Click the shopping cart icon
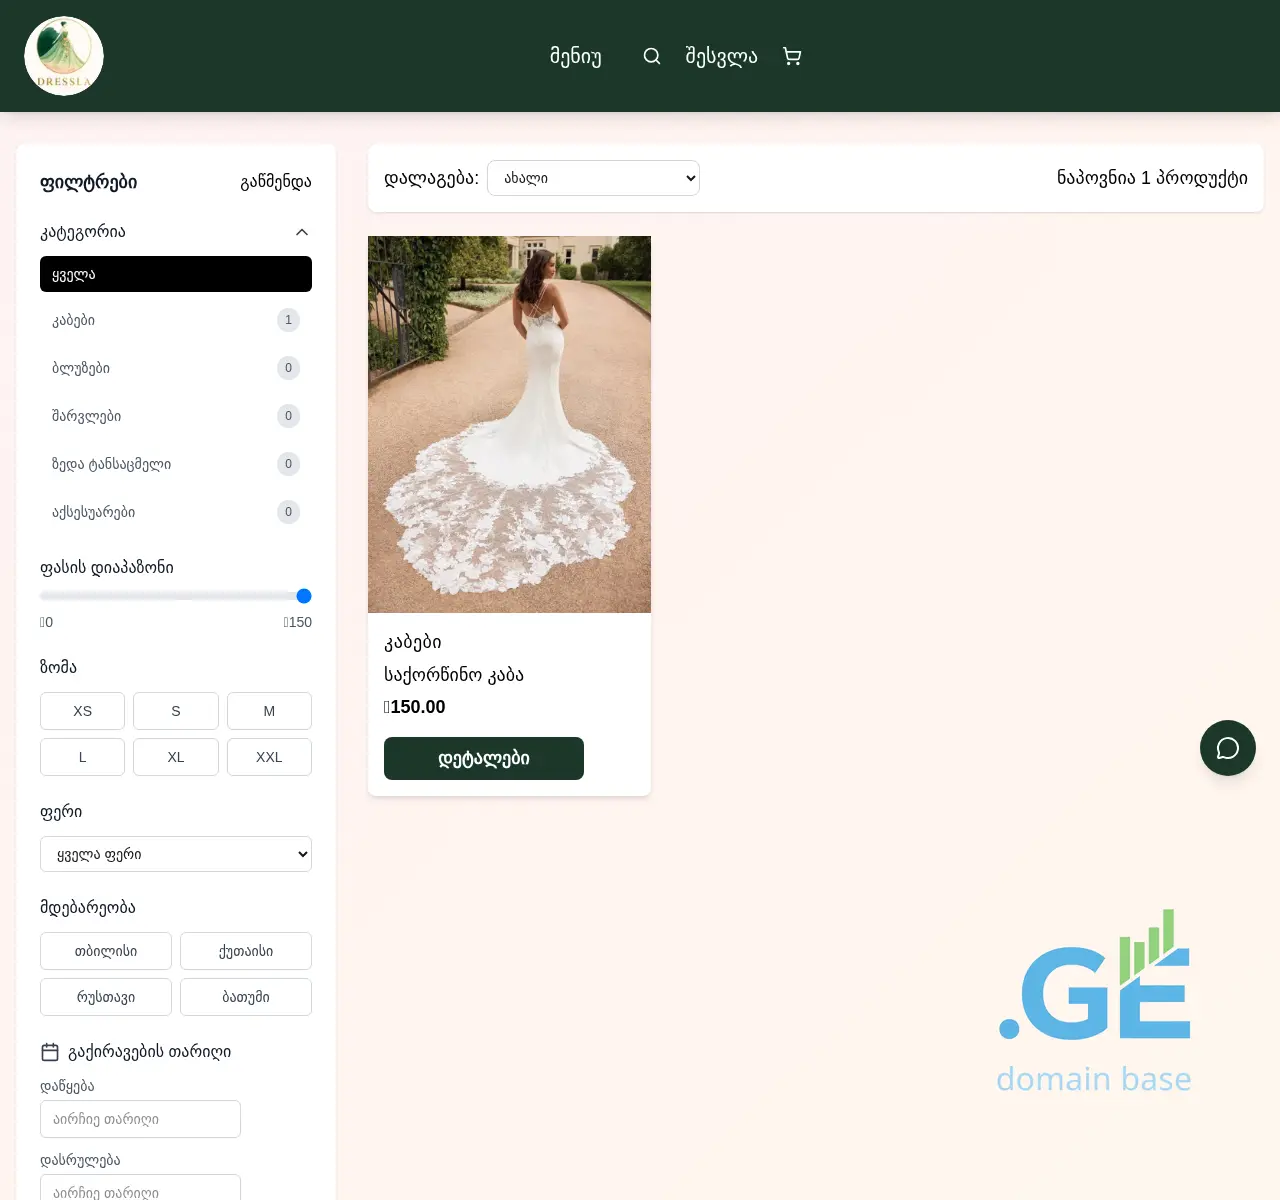Image resolution: width=1280 pixels, height=1200 pixels. 792,56
